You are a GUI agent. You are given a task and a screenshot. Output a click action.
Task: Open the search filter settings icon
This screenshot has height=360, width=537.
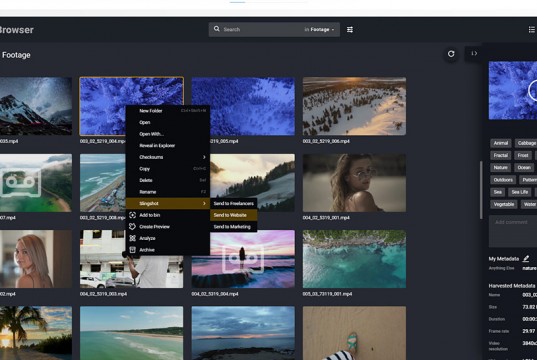[350, 29]
